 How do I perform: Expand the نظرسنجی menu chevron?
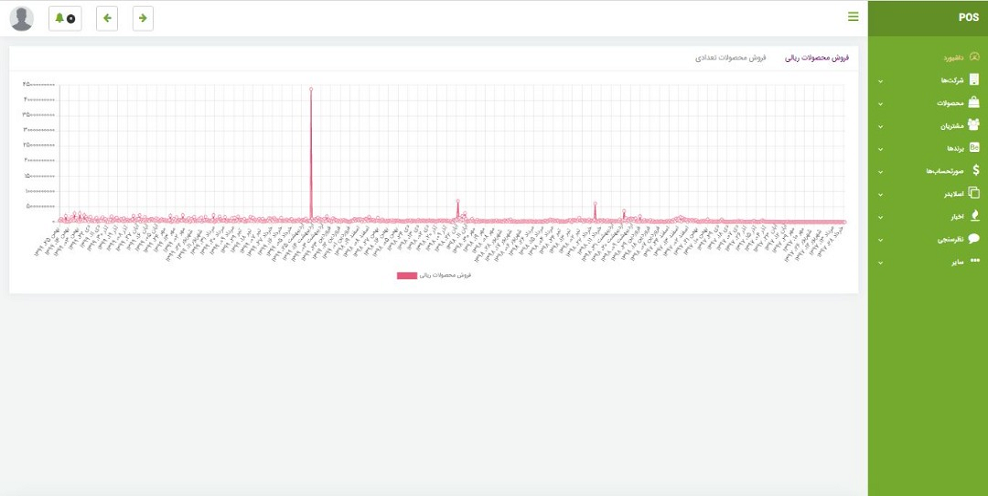[880, 240]
